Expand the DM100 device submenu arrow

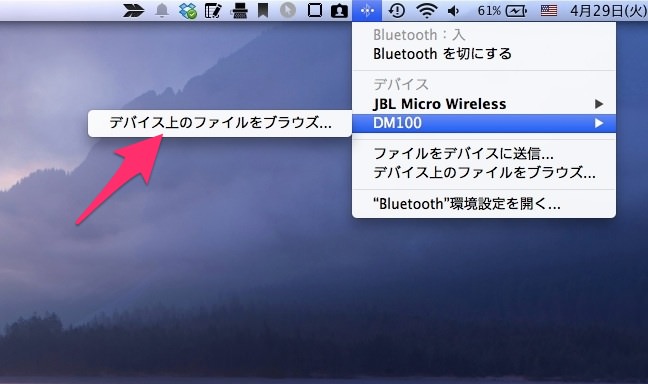point(598,123)
